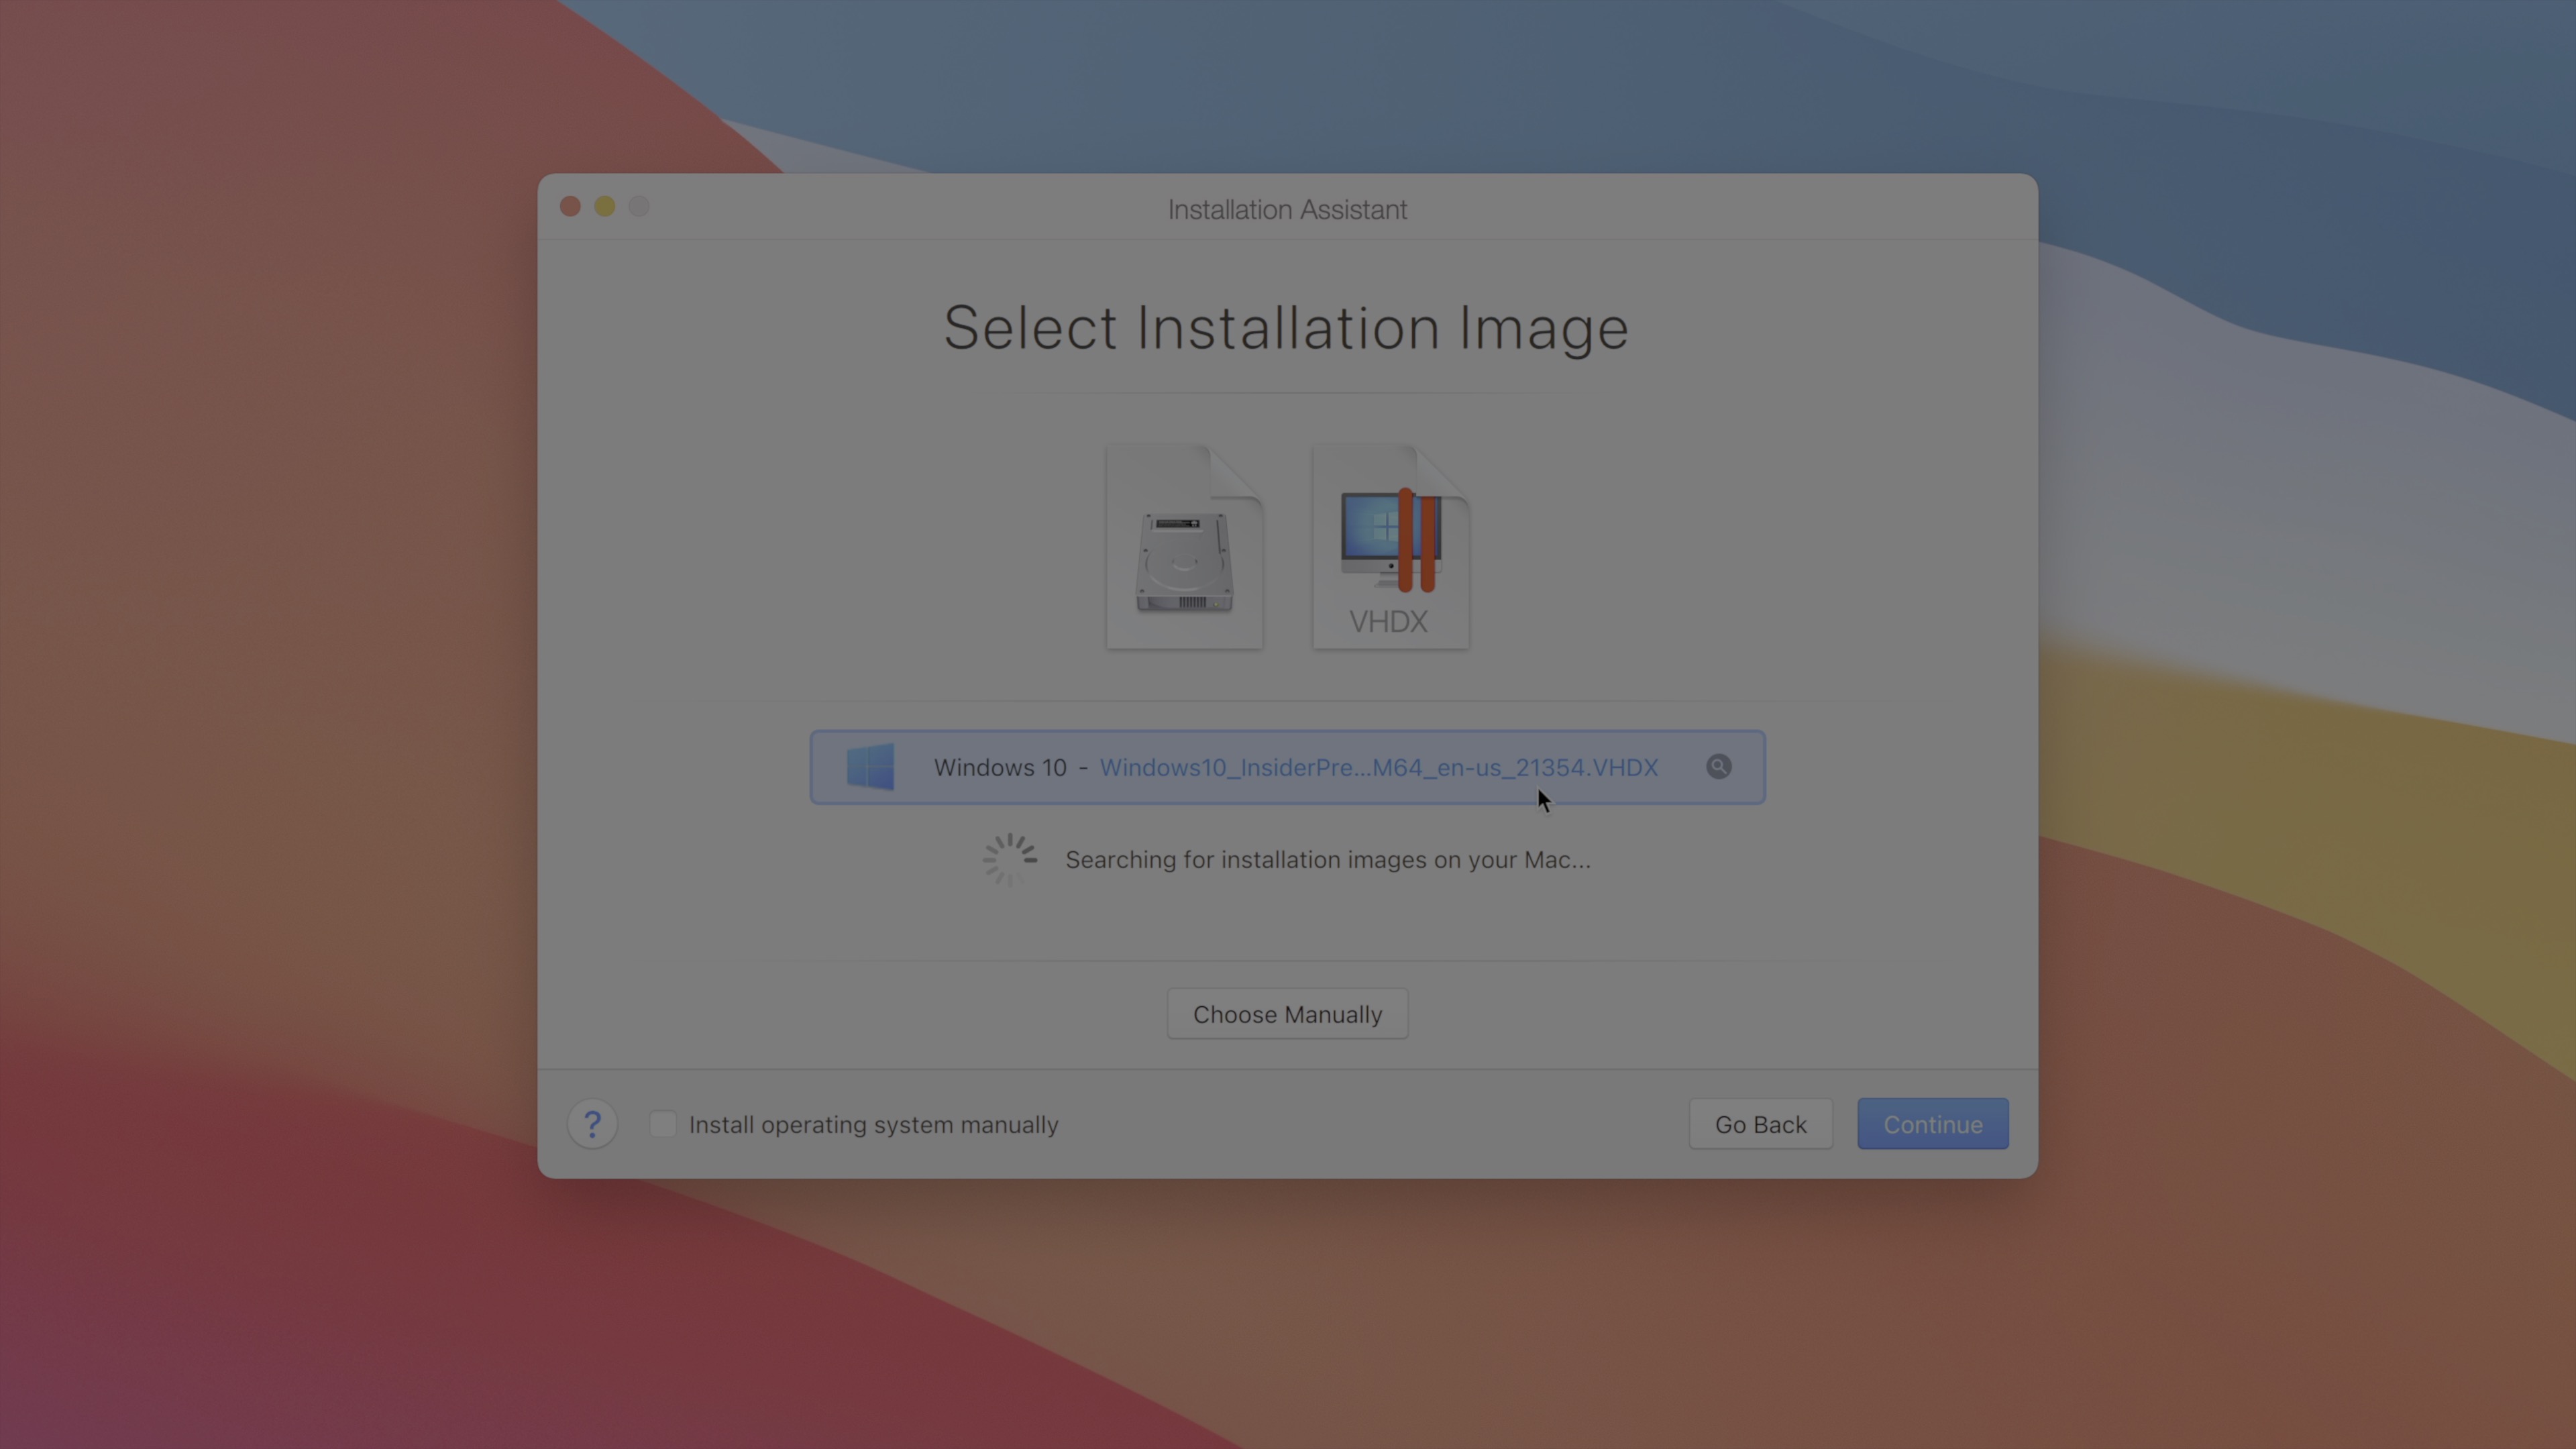Click the Installation Assistant title bar text
The height and width of the screenshot is (1449, 2576).
pos(1287,210)
